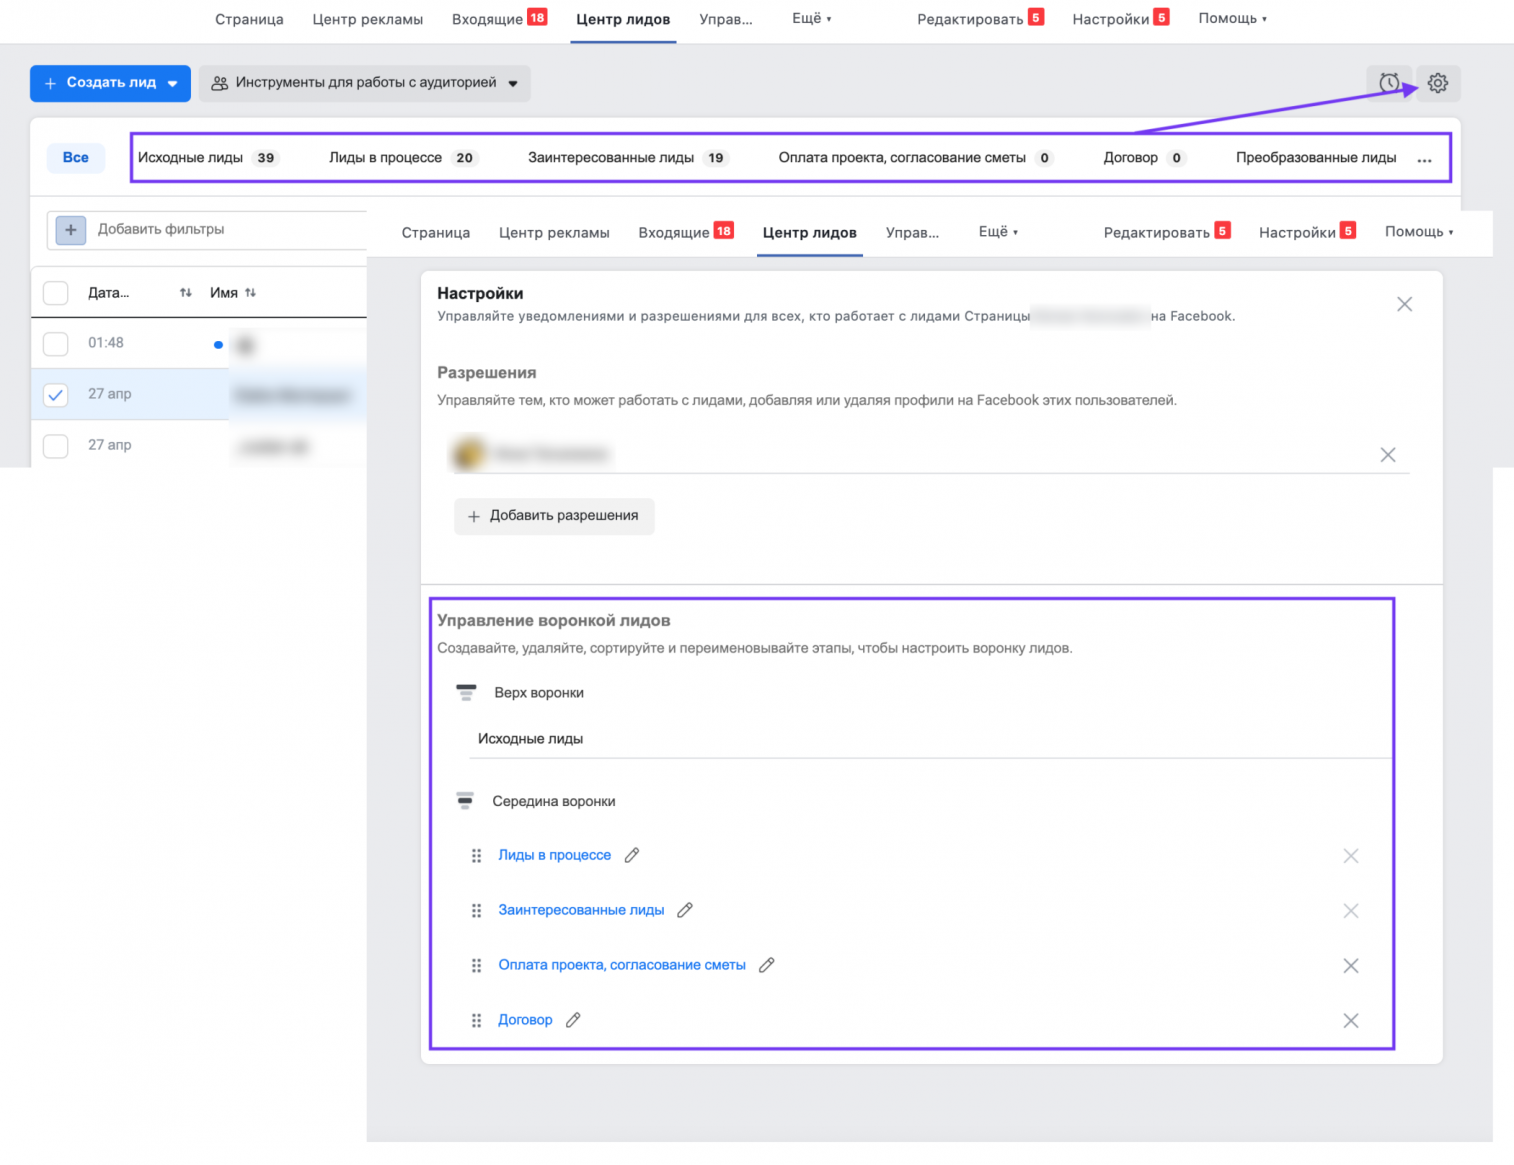Delete the Лиды в процессе stage
The width and height of the screenshot is (1514, 1165).
pos(1351,856)
